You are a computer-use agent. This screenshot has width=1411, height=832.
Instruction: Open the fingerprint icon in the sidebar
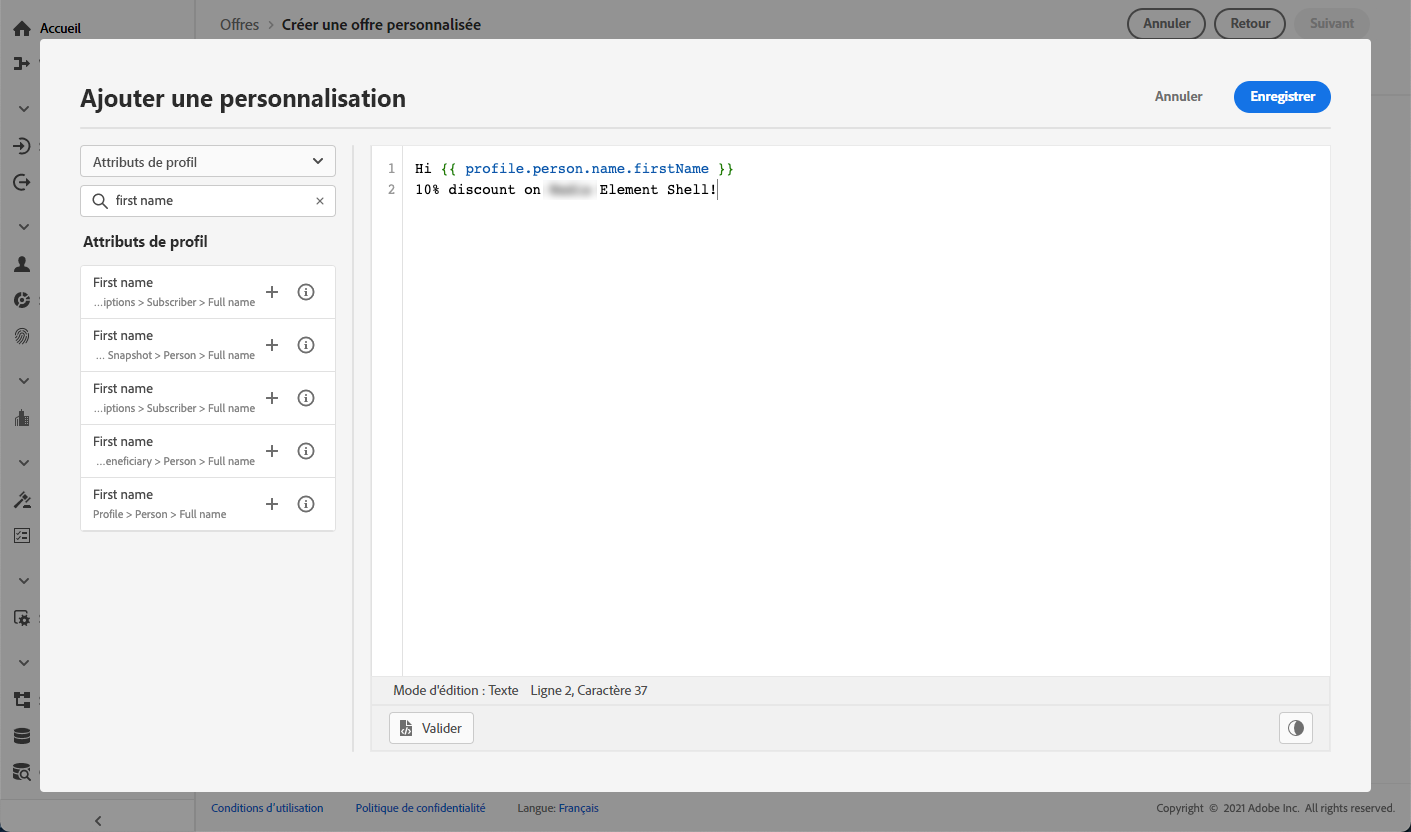pyautogui.click(x=22, y=336)
